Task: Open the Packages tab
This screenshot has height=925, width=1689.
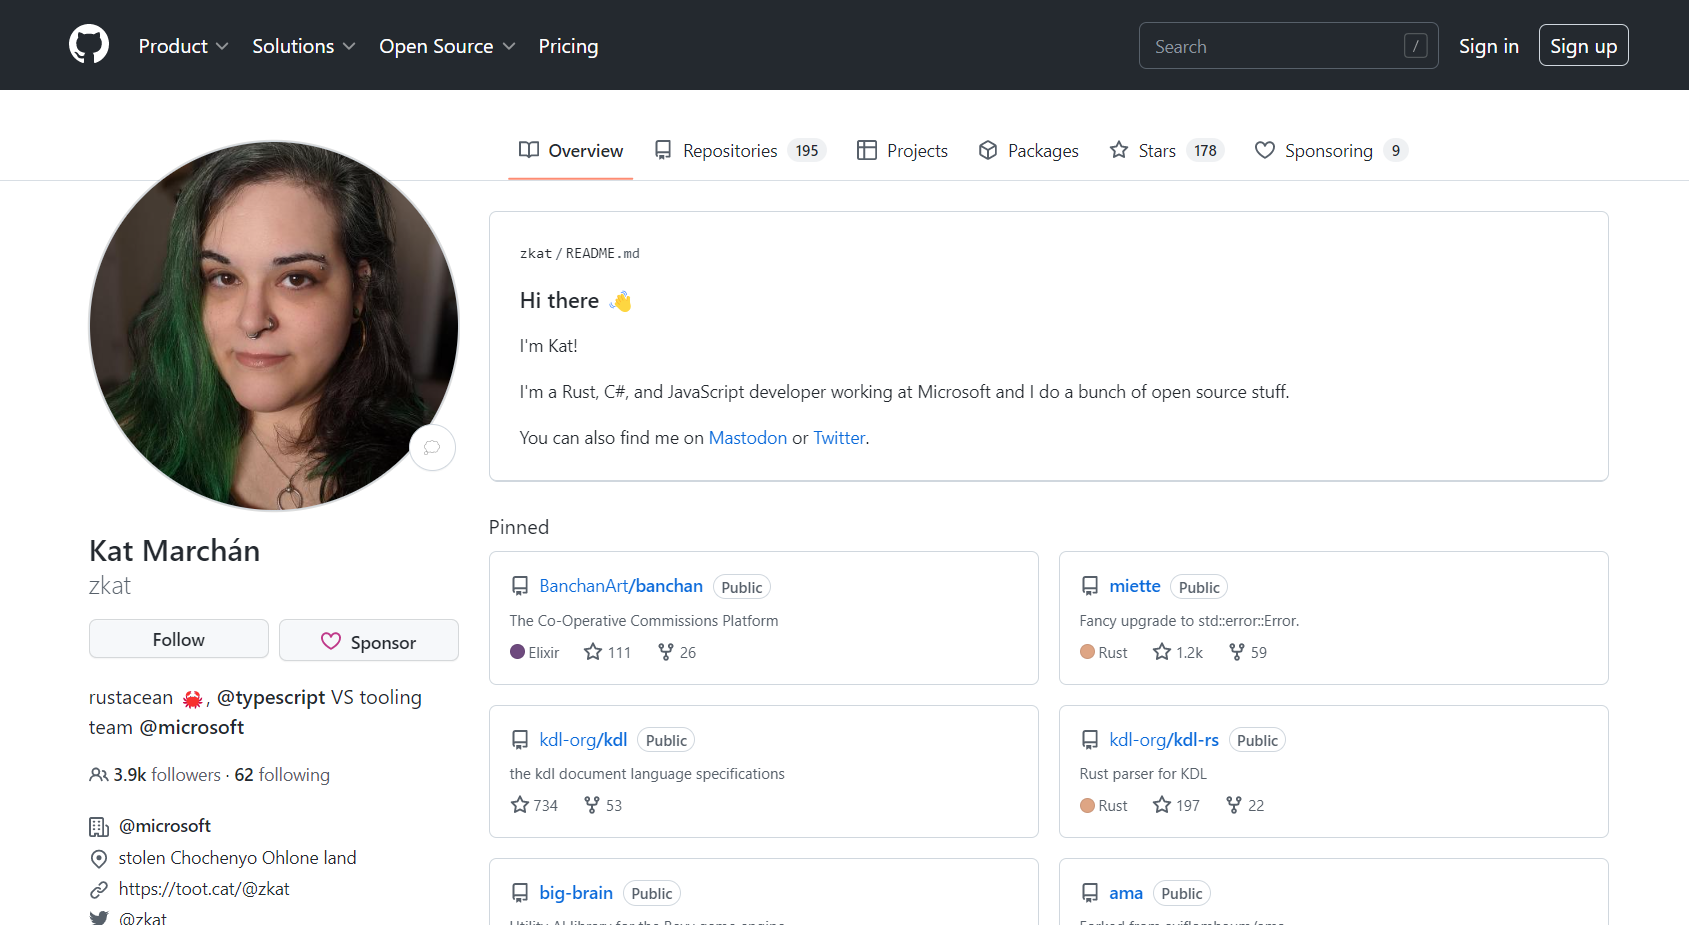Action: click(1028, 150)
